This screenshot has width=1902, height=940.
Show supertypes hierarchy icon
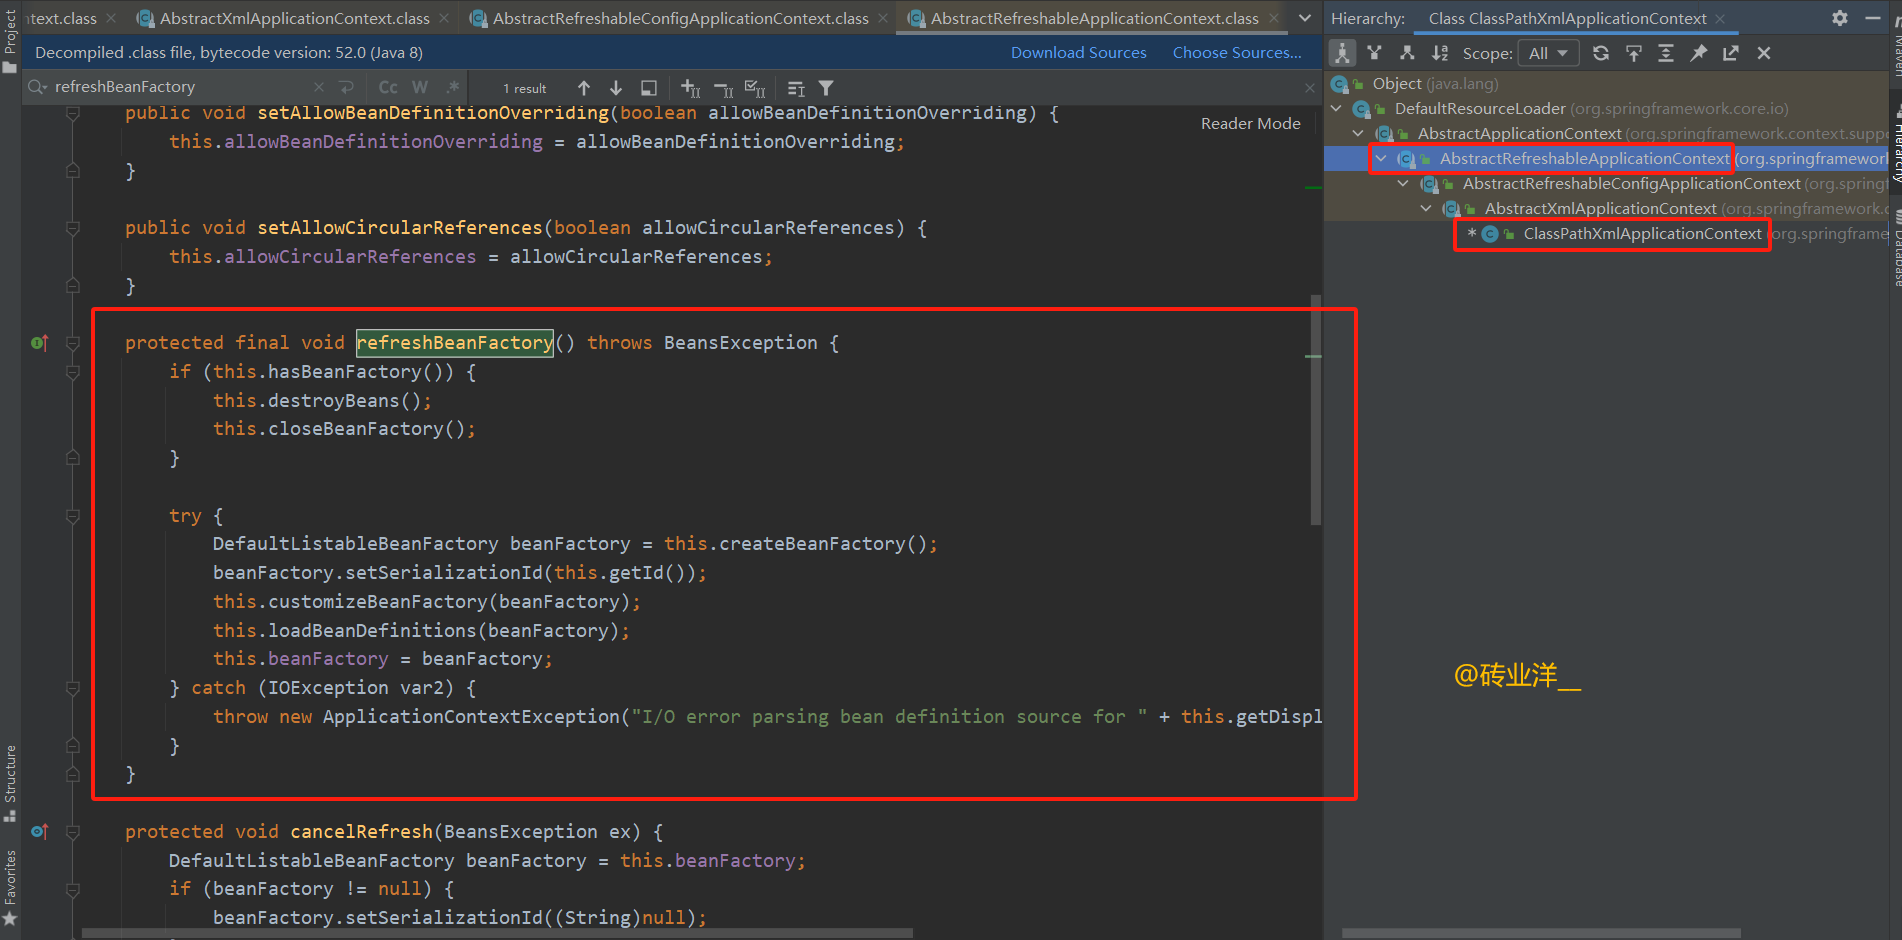(1375, 53)
